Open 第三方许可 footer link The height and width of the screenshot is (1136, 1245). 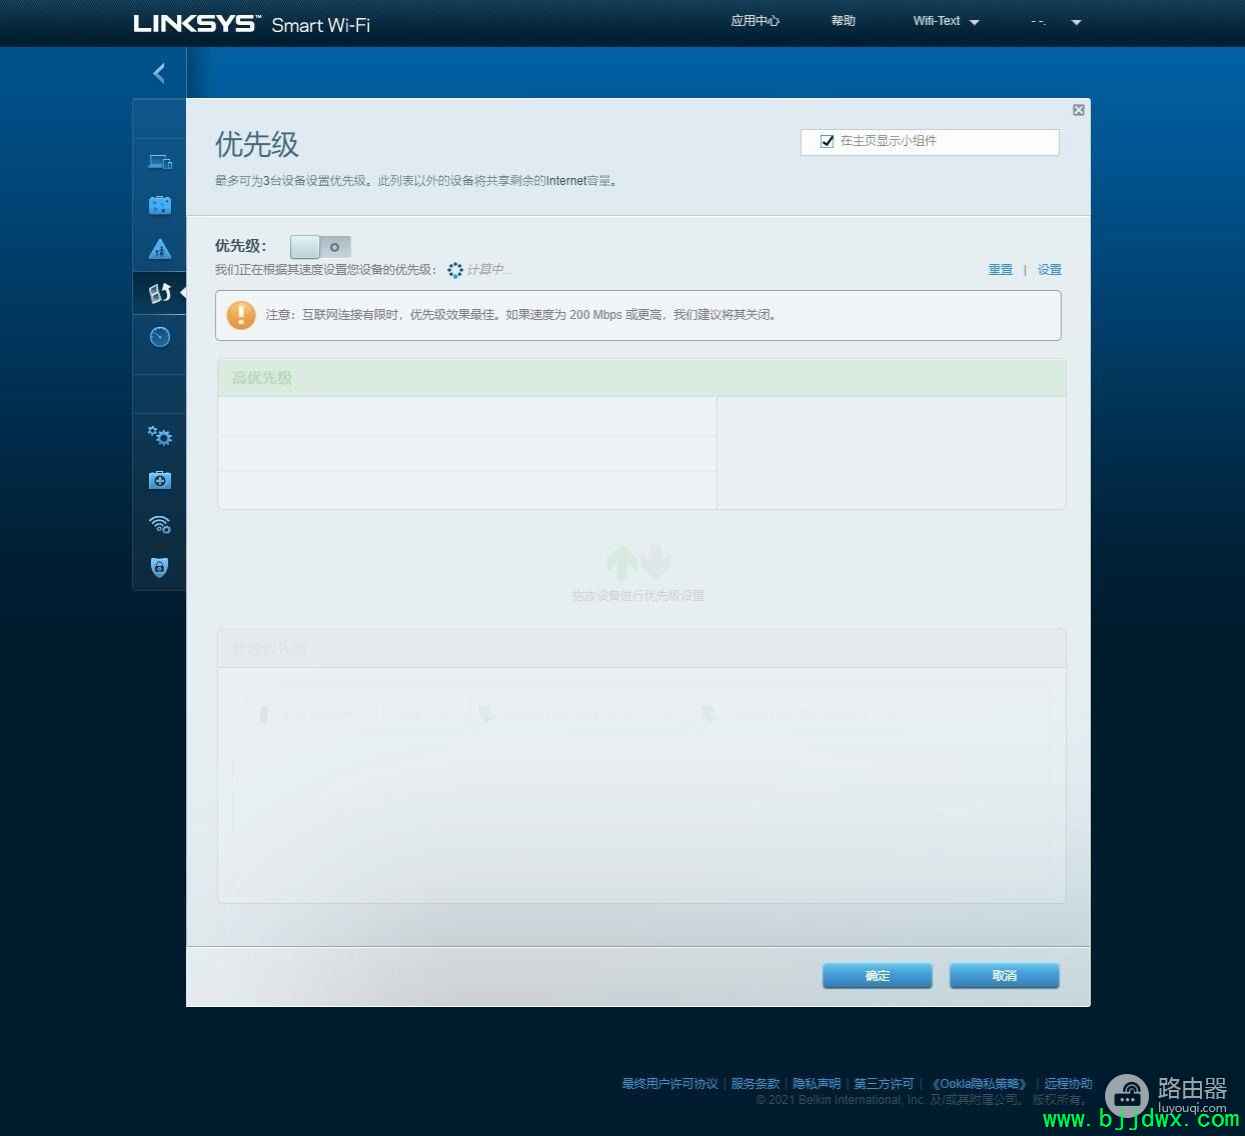(884, 1084)
